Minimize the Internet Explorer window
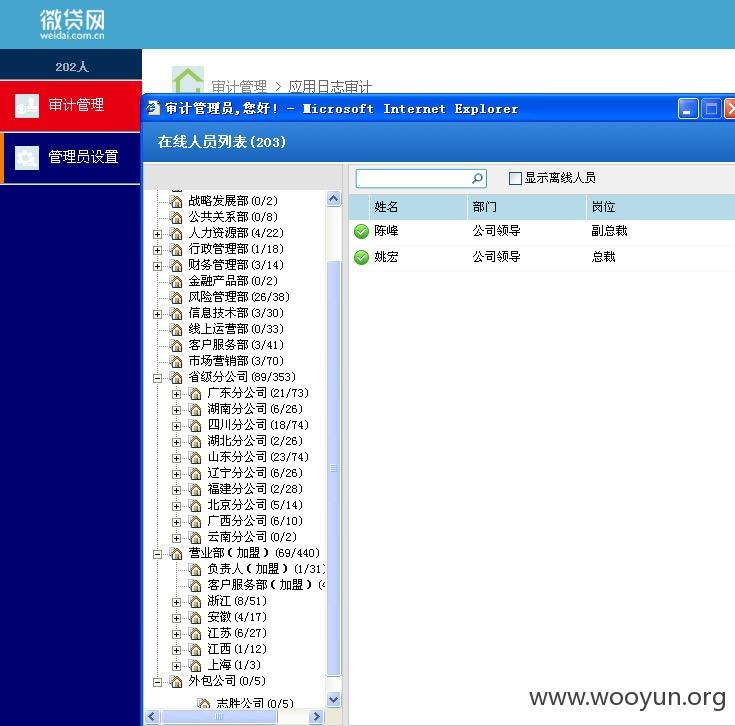 [688, 109]
